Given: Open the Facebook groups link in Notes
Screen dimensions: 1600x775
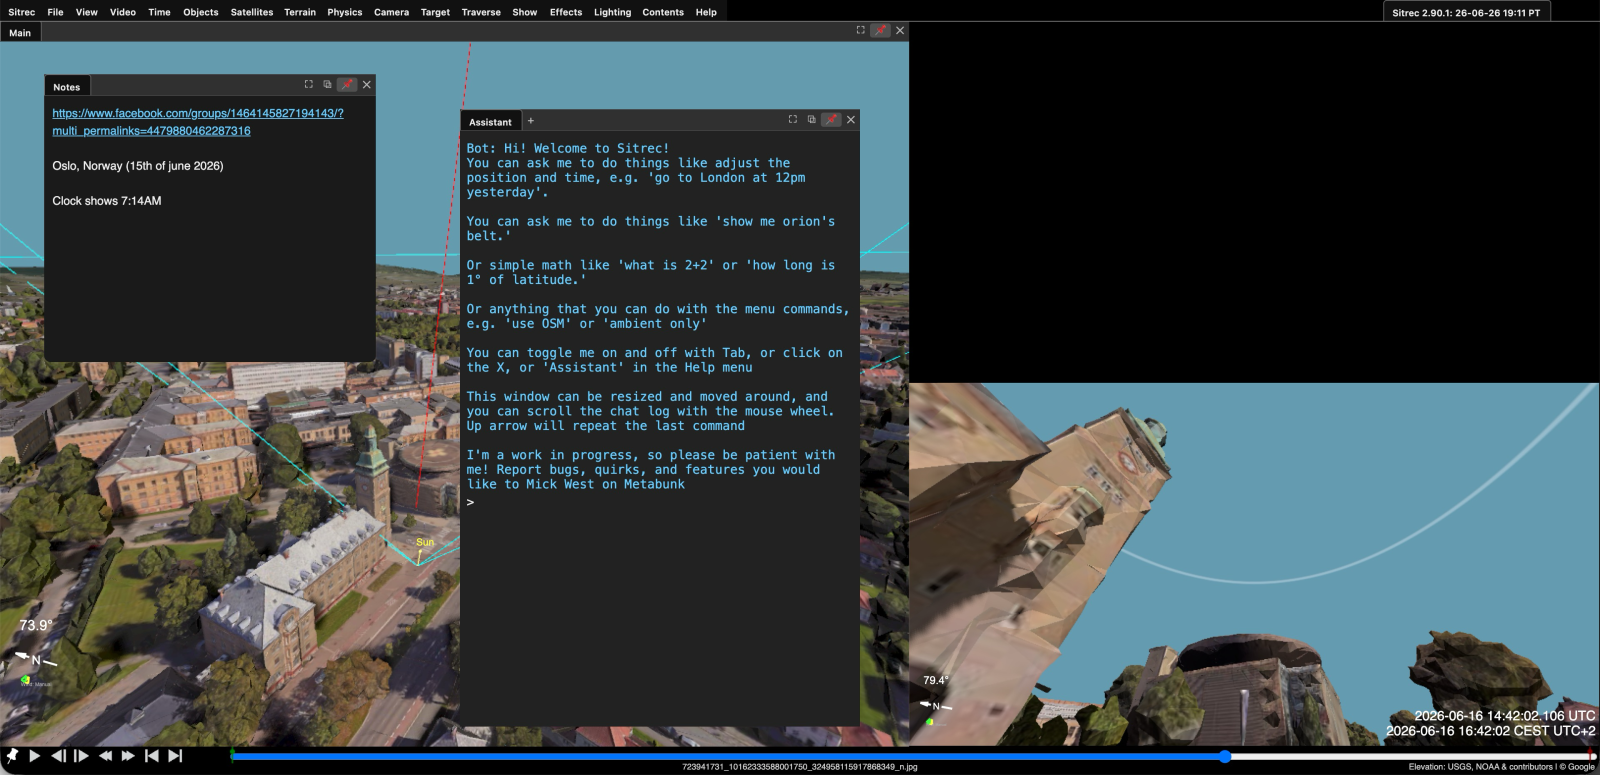Looking at the screenshot, I should pos(198,122).
